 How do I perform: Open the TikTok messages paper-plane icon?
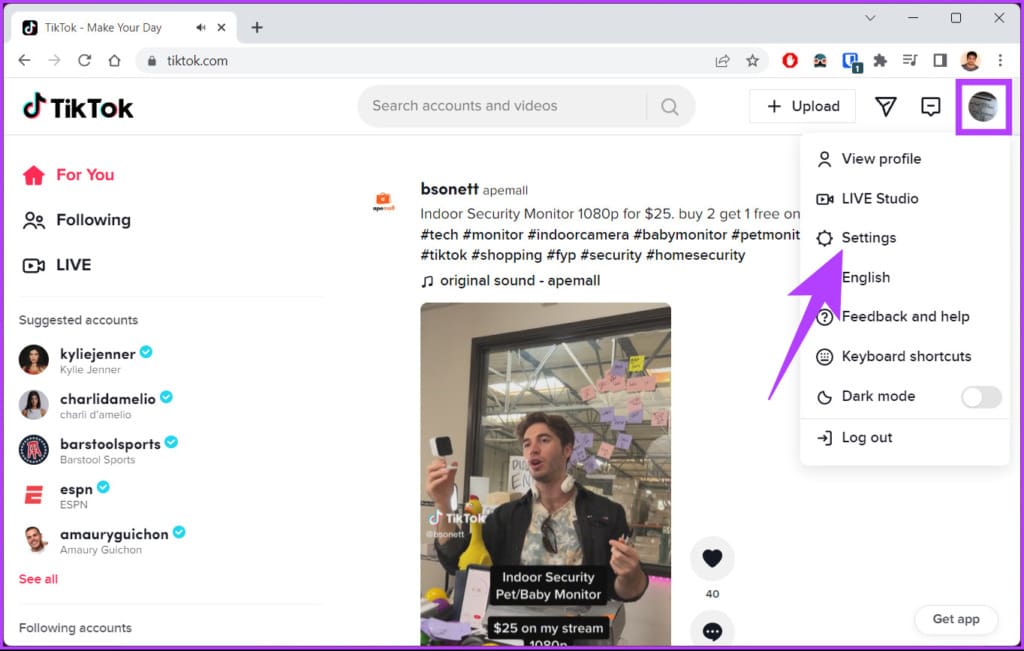pyautogui.click(x=885, y=106)
